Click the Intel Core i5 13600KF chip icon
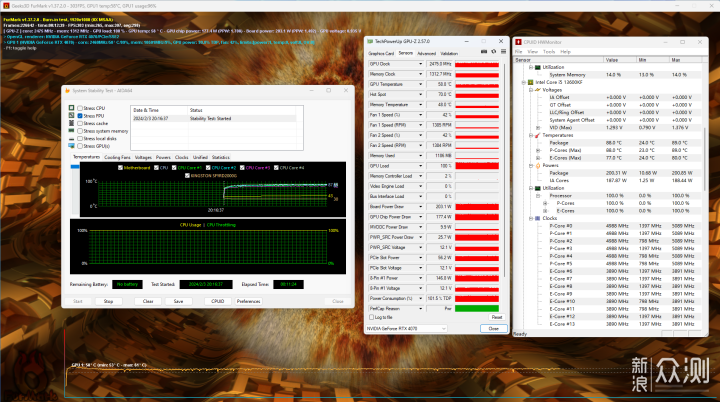720x402 pixels. [530, 82]
